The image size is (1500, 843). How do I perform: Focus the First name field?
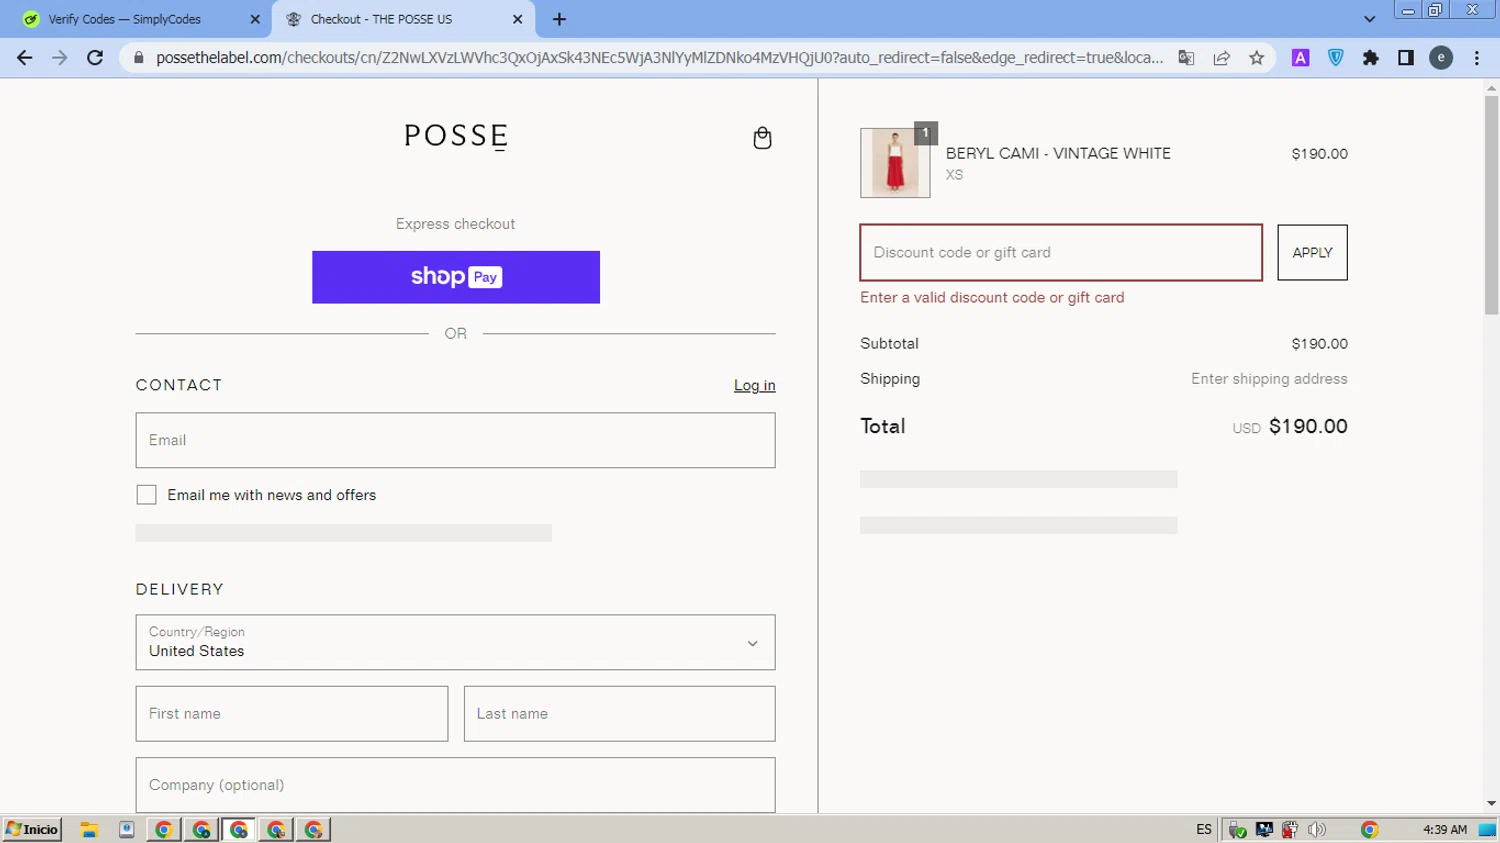click(x=292, y=714)
